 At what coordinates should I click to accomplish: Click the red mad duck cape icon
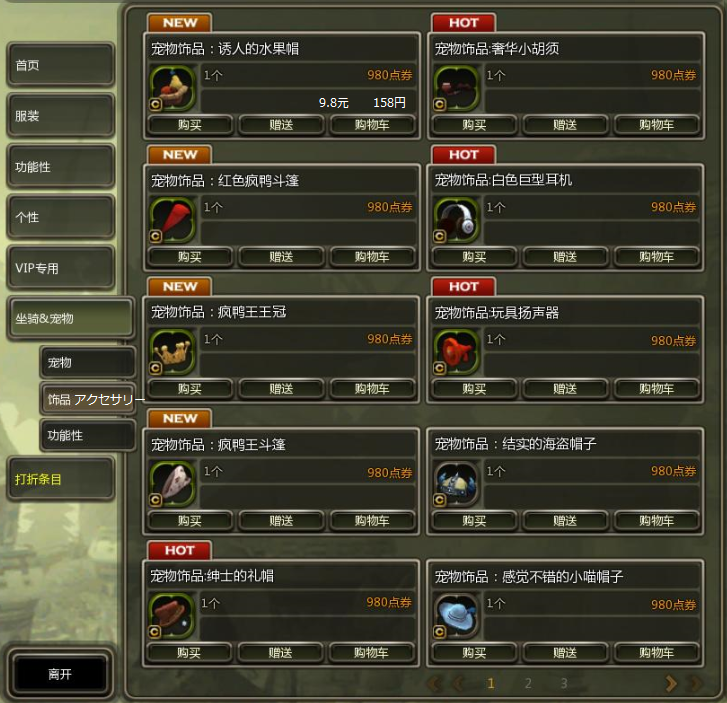tap(172, 220)
